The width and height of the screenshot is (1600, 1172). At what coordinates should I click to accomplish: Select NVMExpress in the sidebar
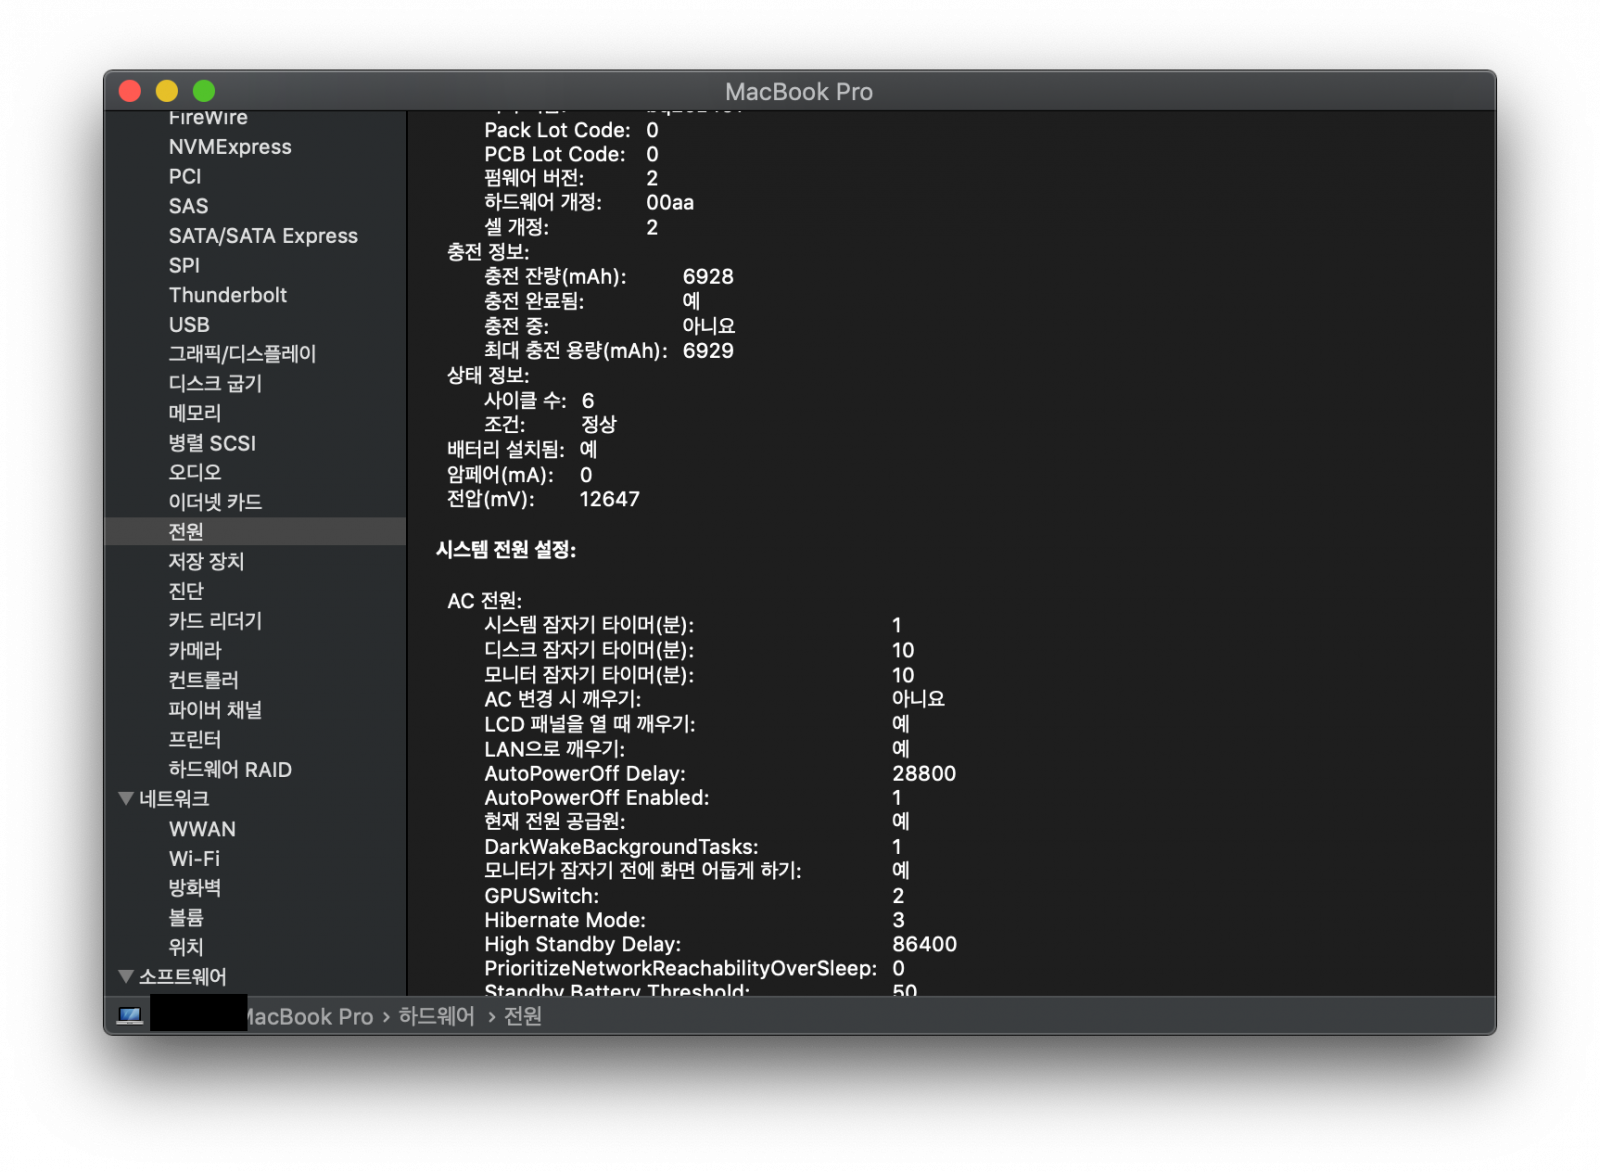pyautogui.click(x=230, y=147)
